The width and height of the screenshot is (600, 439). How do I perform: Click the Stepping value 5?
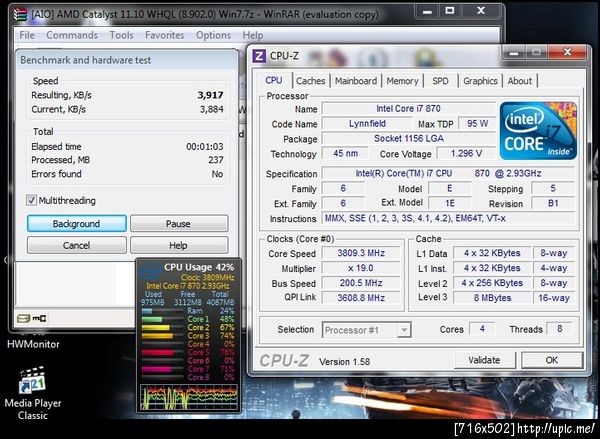click(553, 188)
